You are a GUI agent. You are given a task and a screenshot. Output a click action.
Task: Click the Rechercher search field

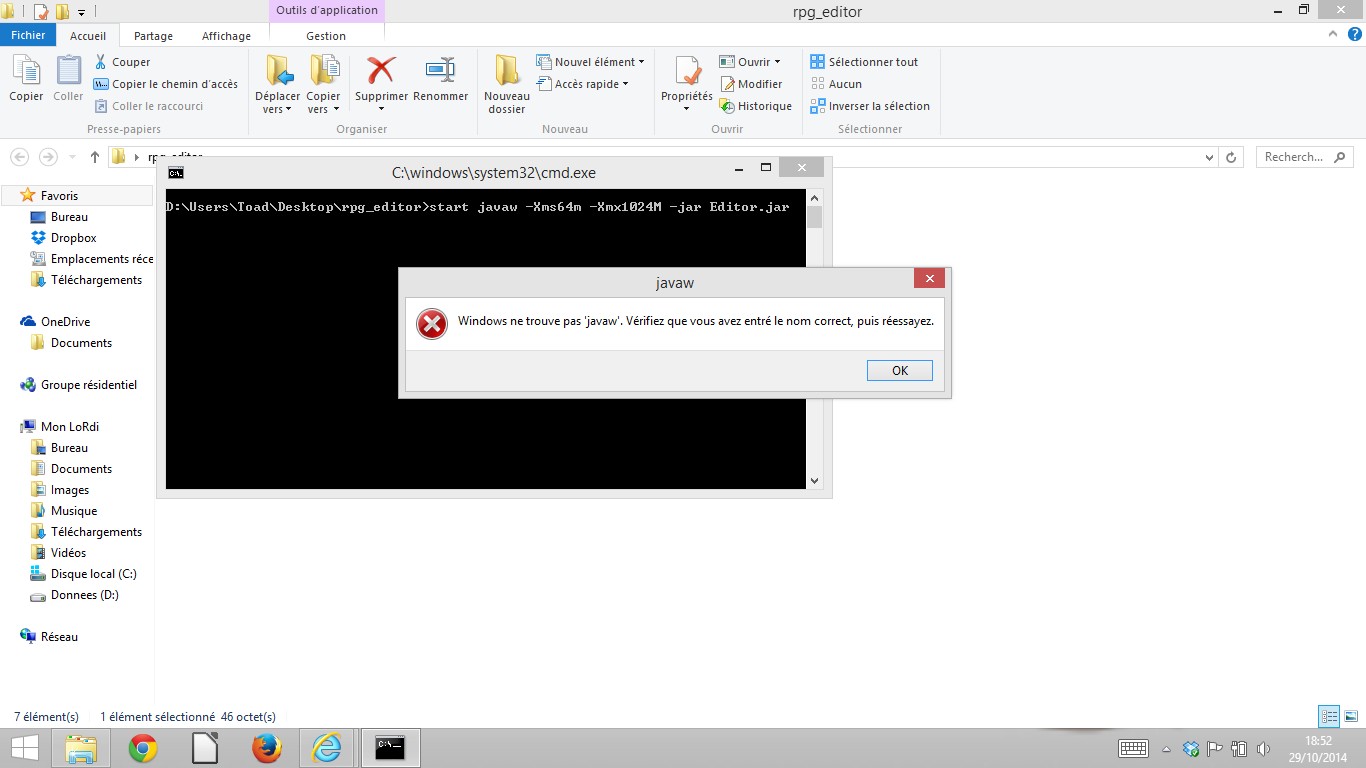(1303, 157)
